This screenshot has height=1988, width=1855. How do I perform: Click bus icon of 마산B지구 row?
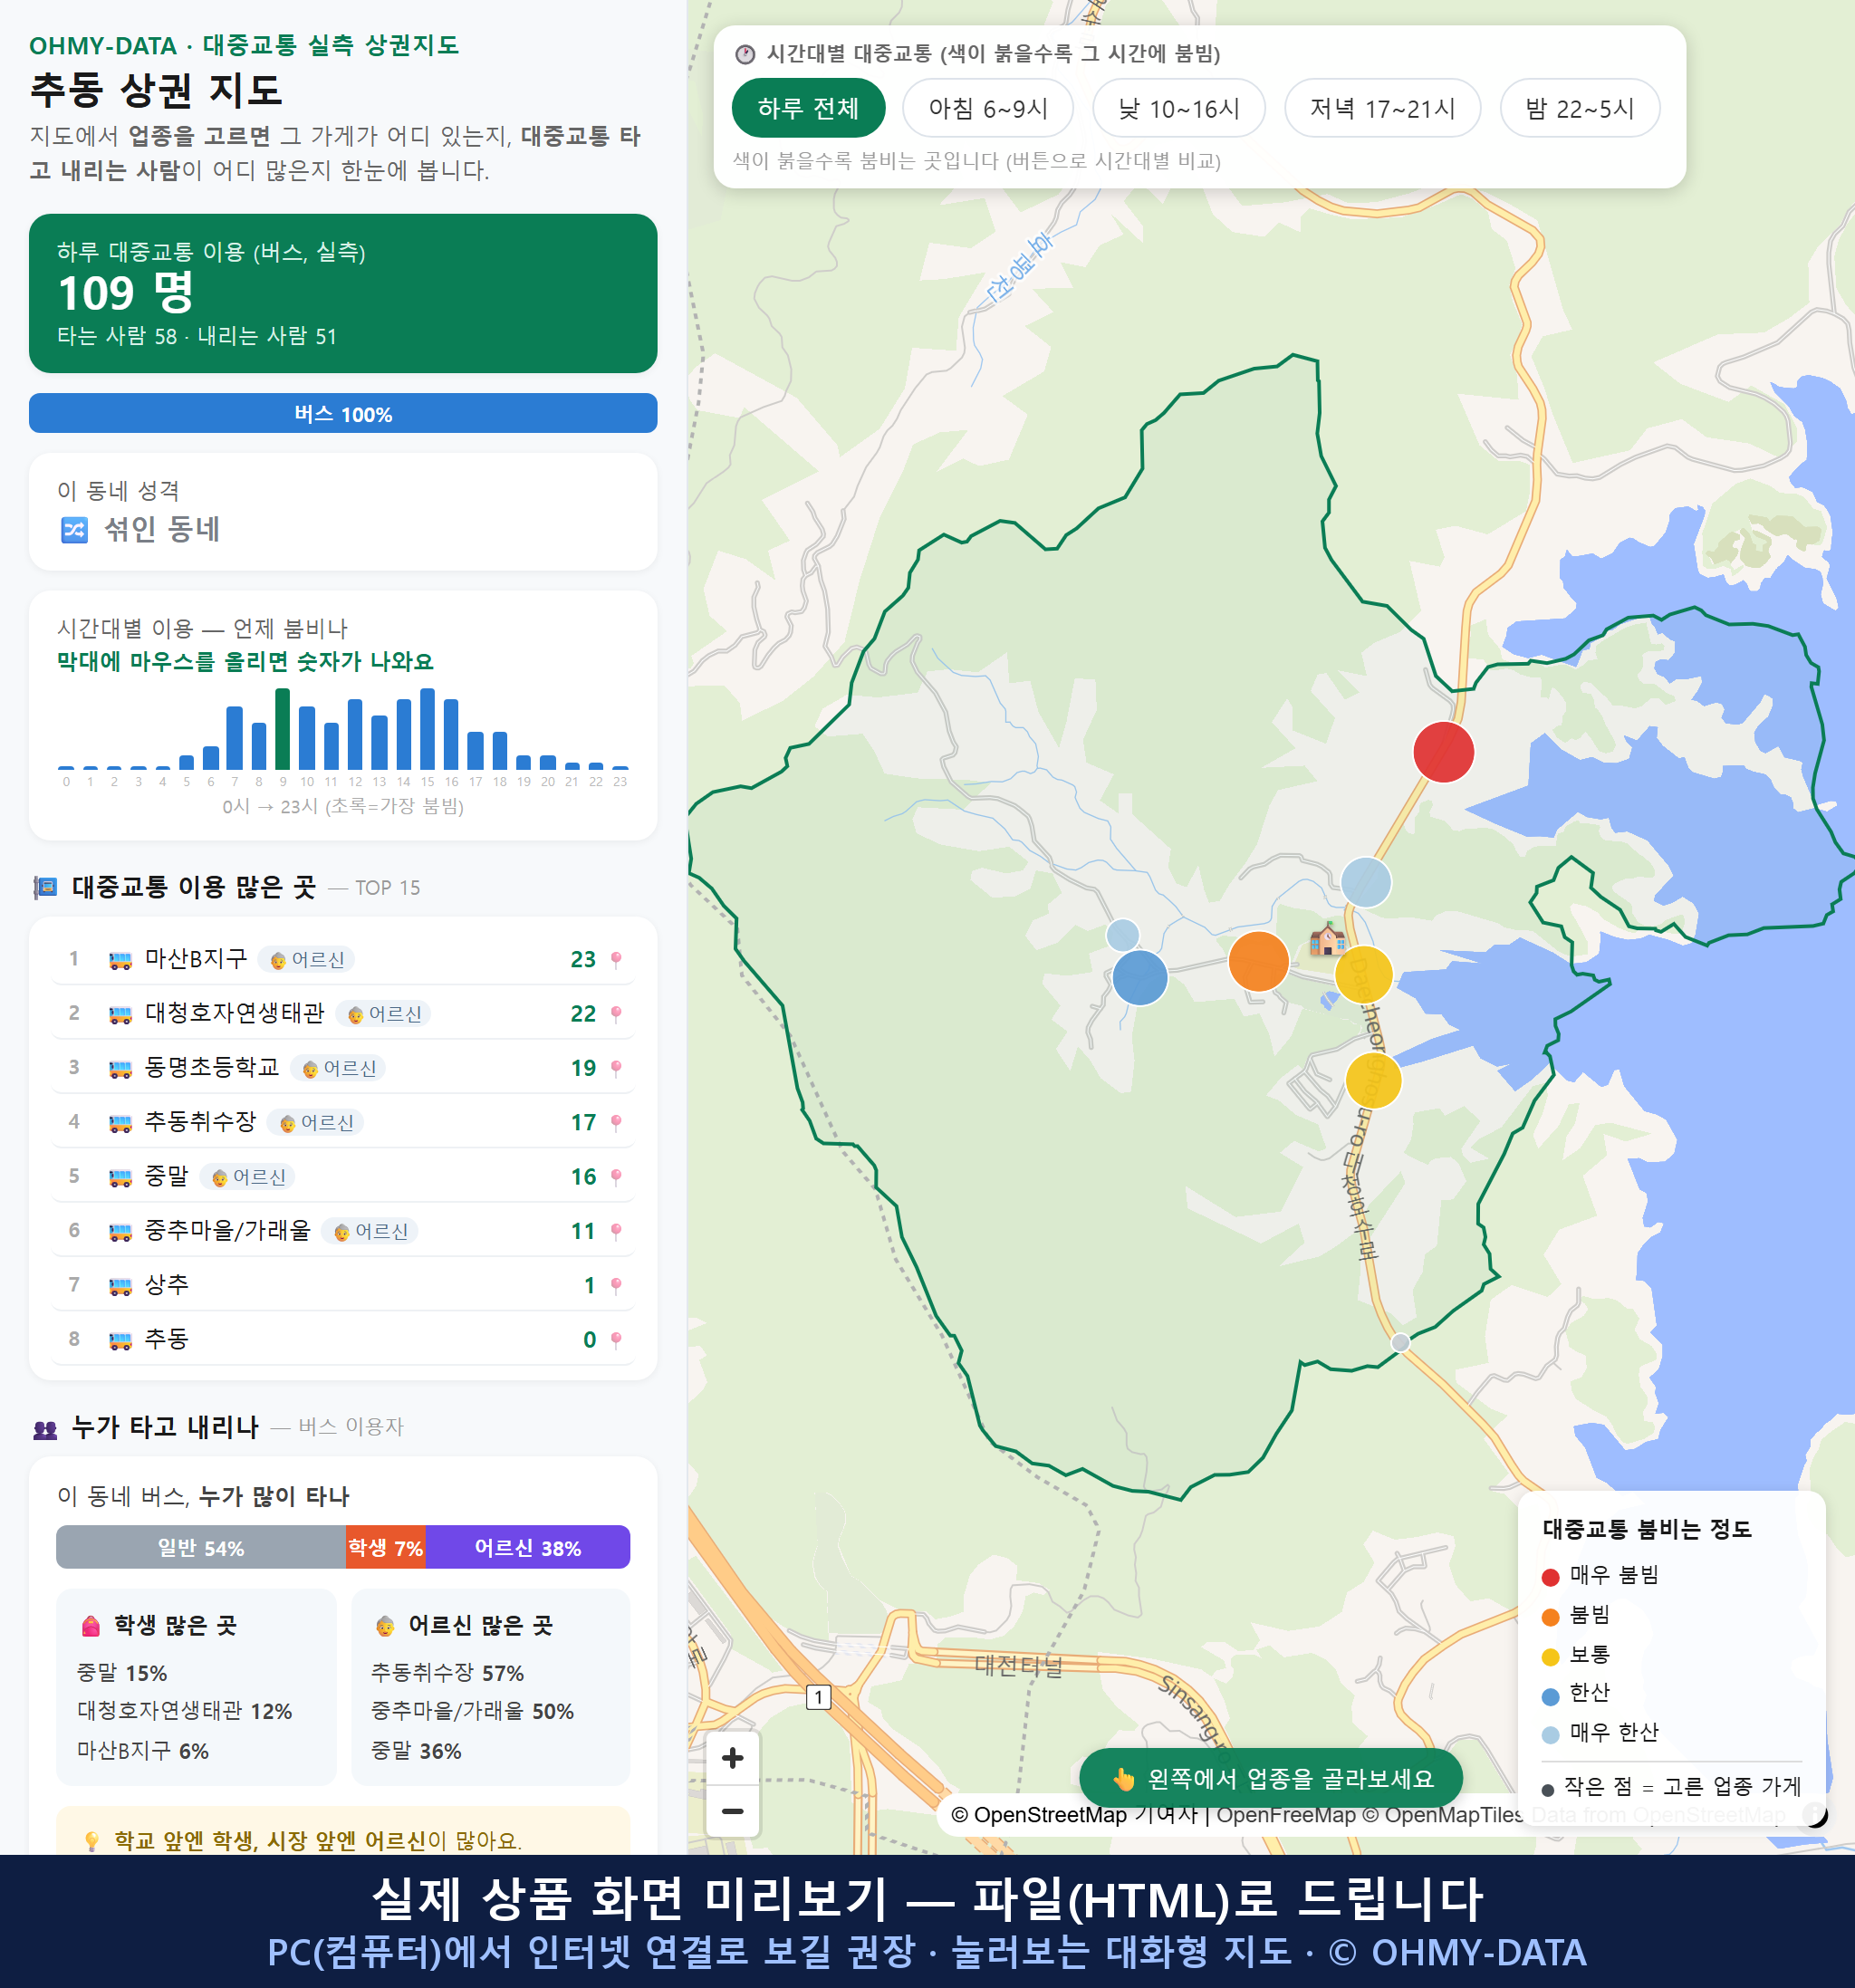pyautogui.click(x=120, y=960)
